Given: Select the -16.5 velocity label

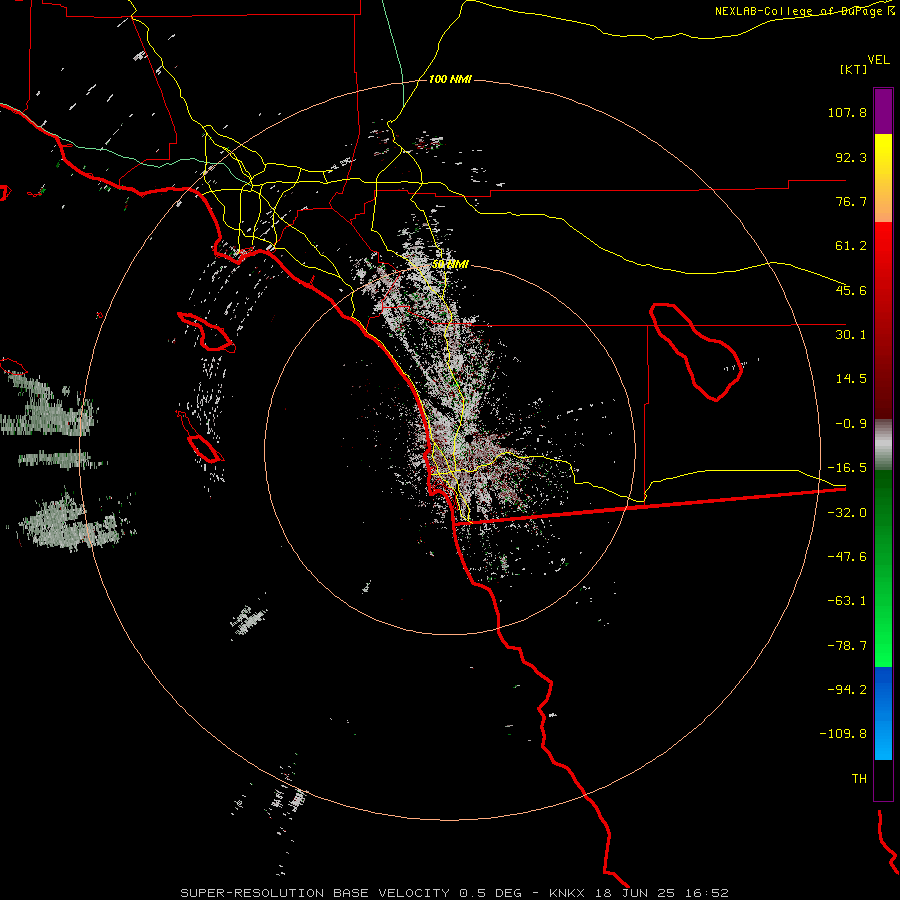Looking at the screenshot, I should (847, 468).
